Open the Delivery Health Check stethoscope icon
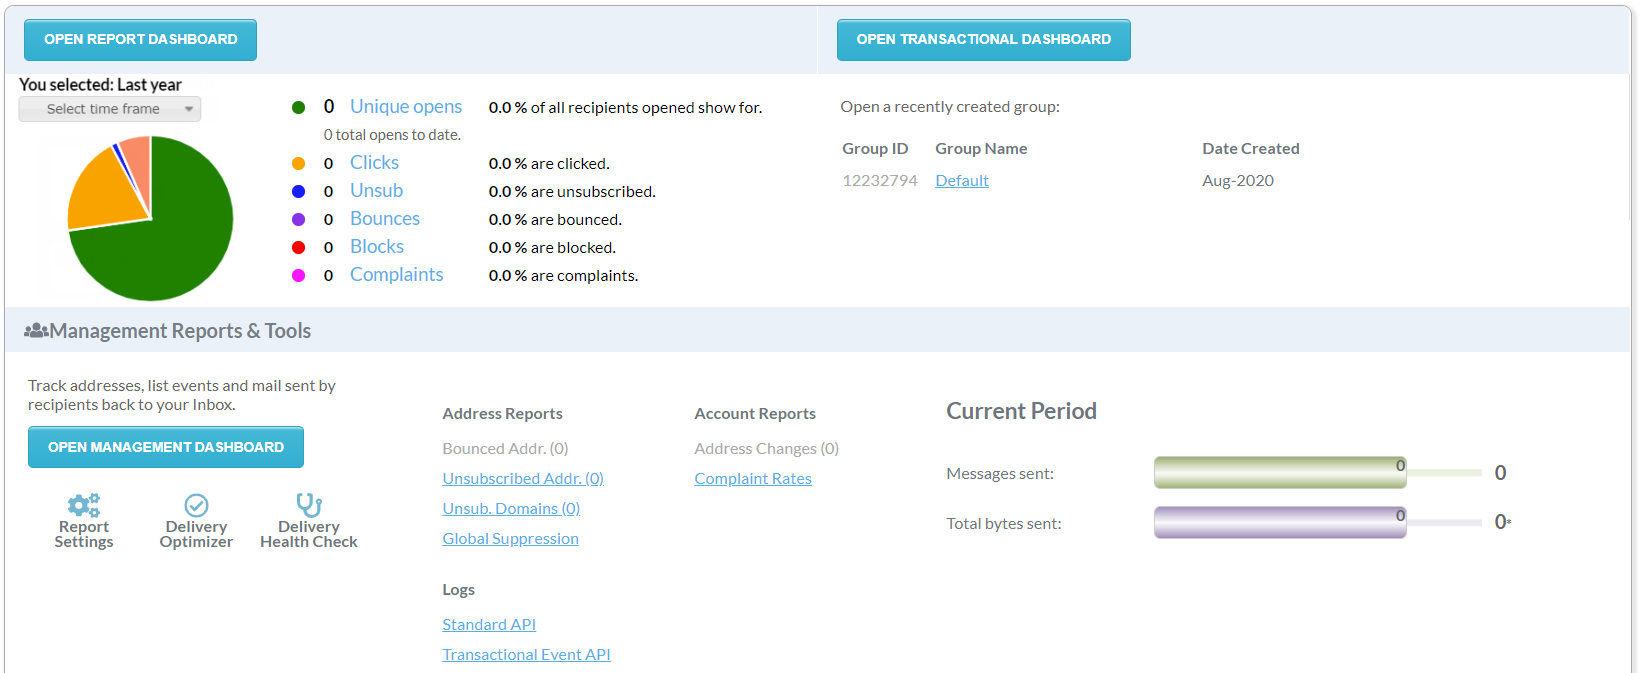 308,505
